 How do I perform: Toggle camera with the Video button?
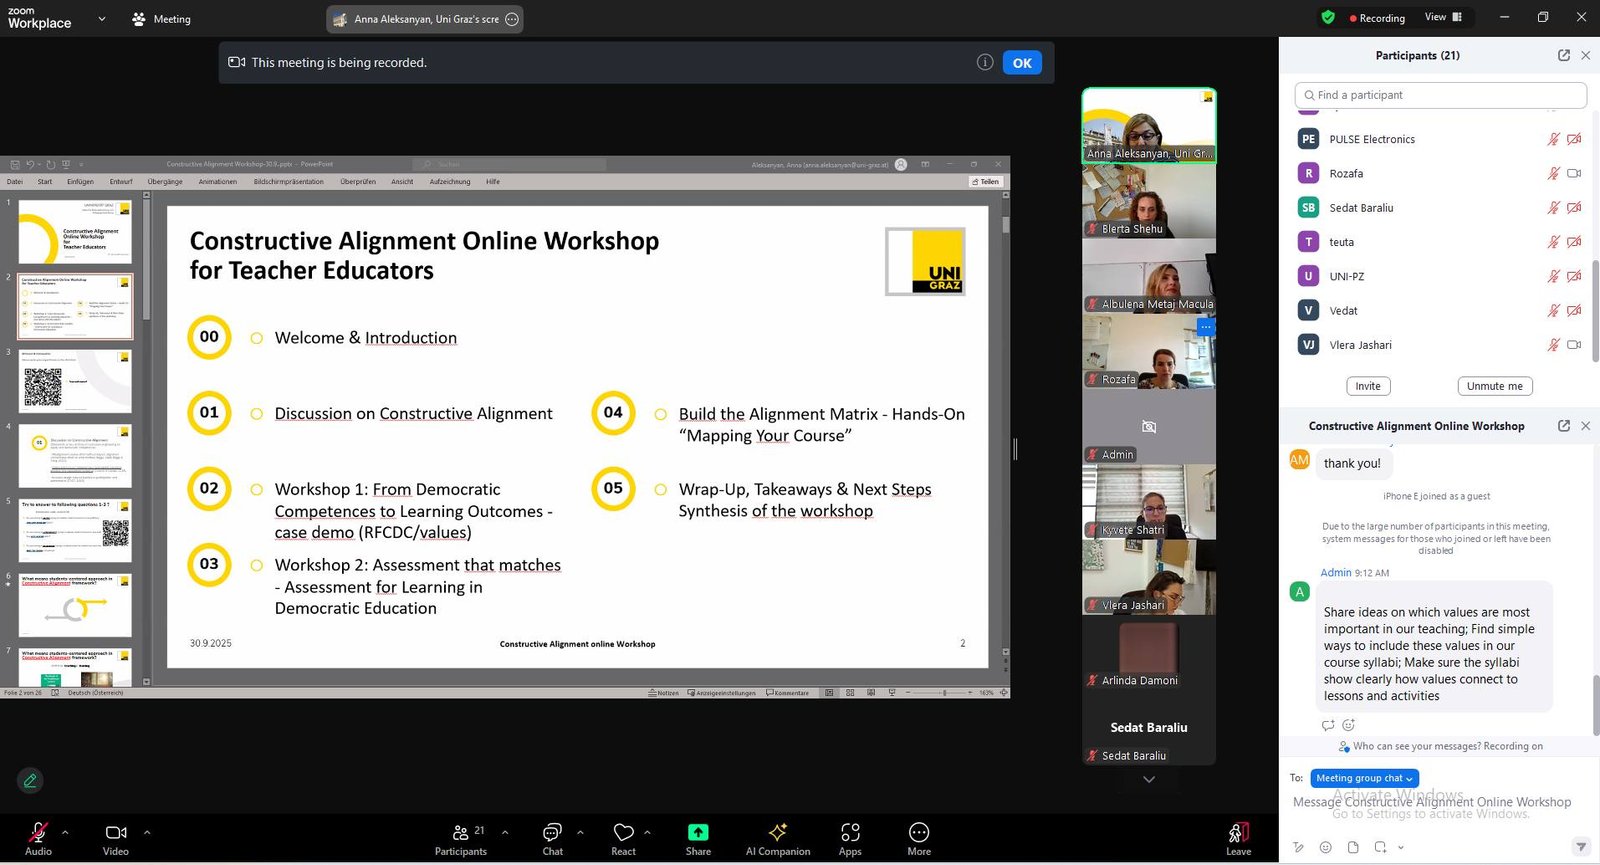coord(116,833)
